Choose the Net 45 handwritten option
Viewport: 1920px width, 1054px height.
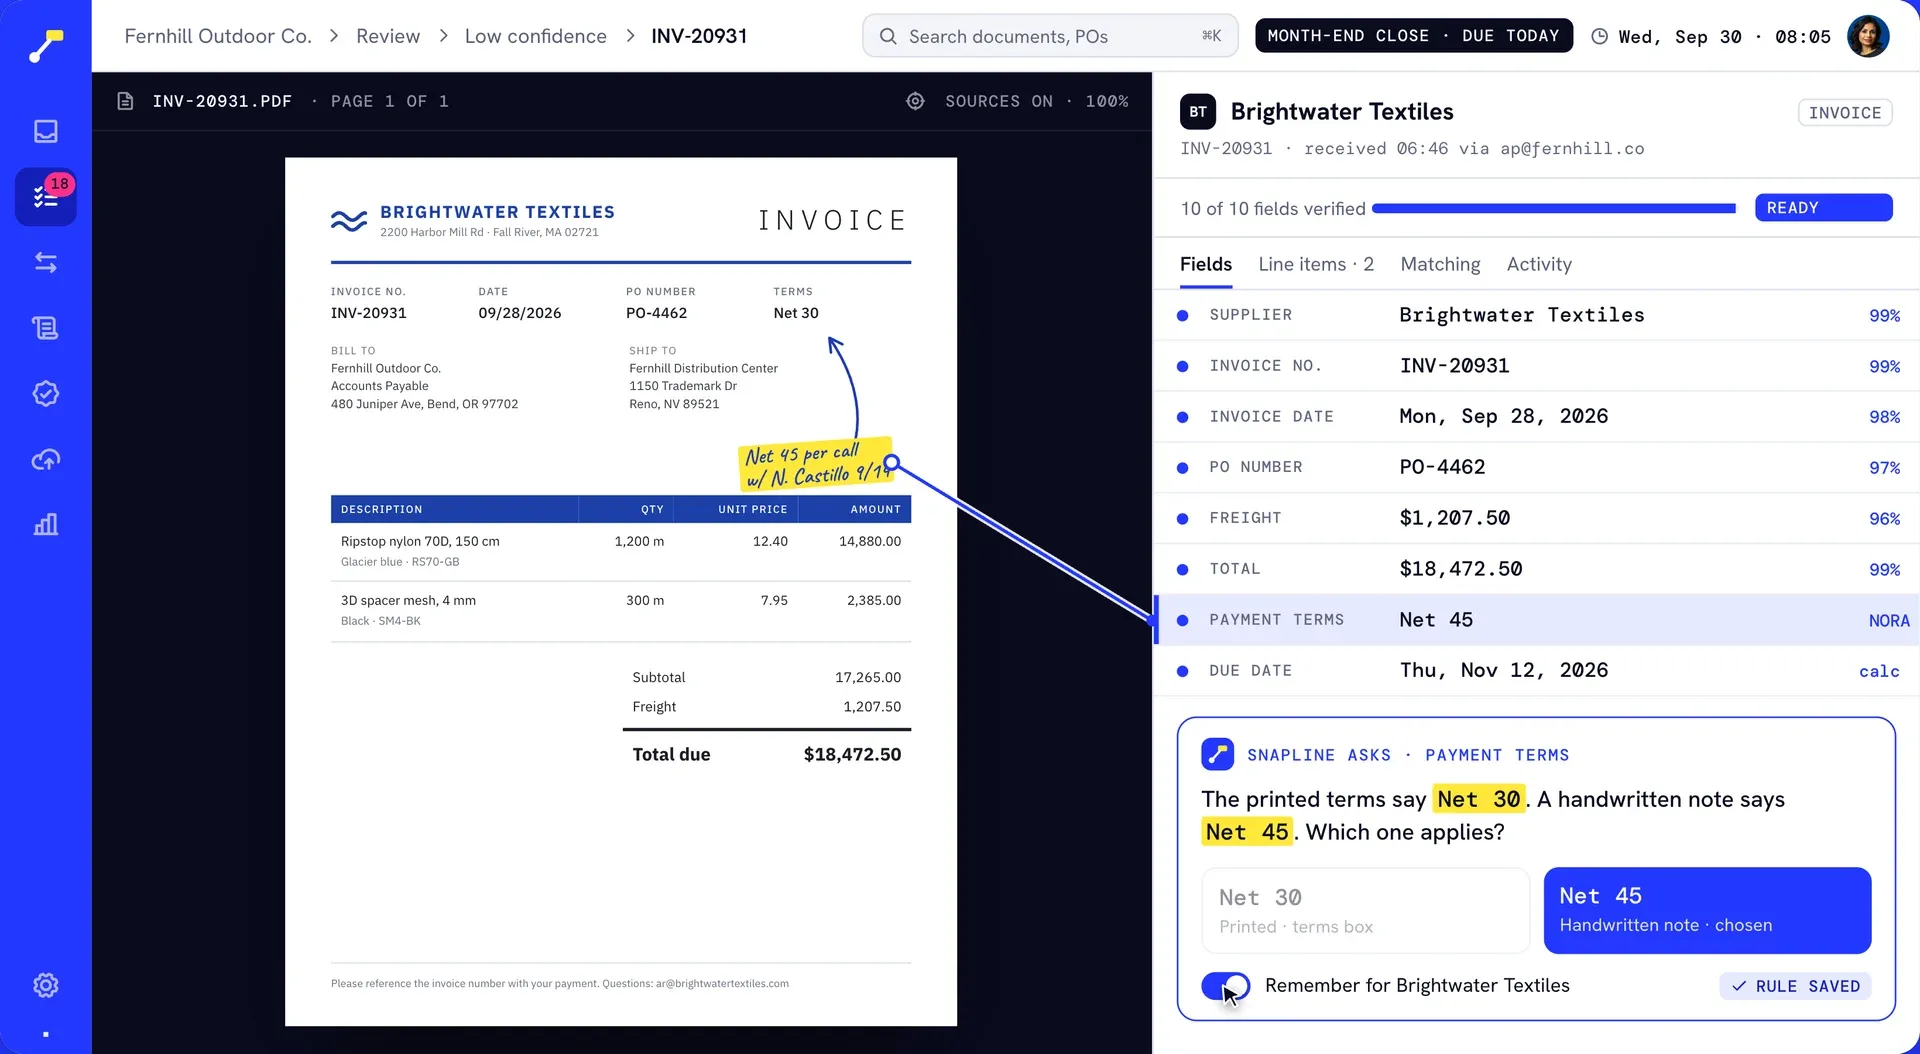(1707, 910)
